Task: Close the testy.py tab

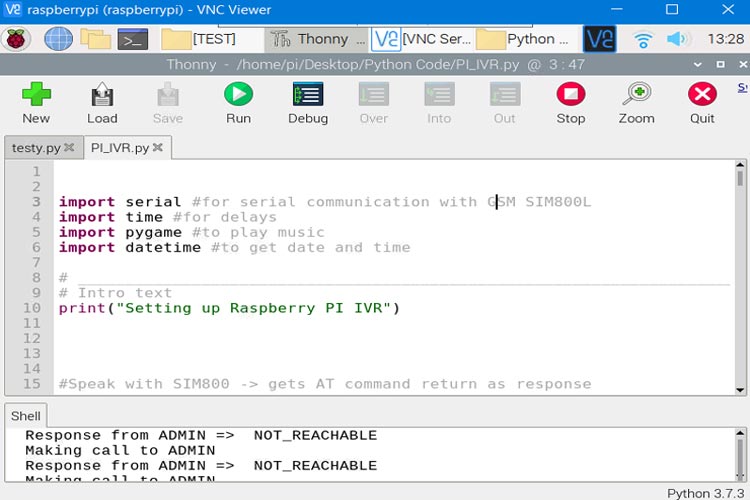Action: pos(69,147)
